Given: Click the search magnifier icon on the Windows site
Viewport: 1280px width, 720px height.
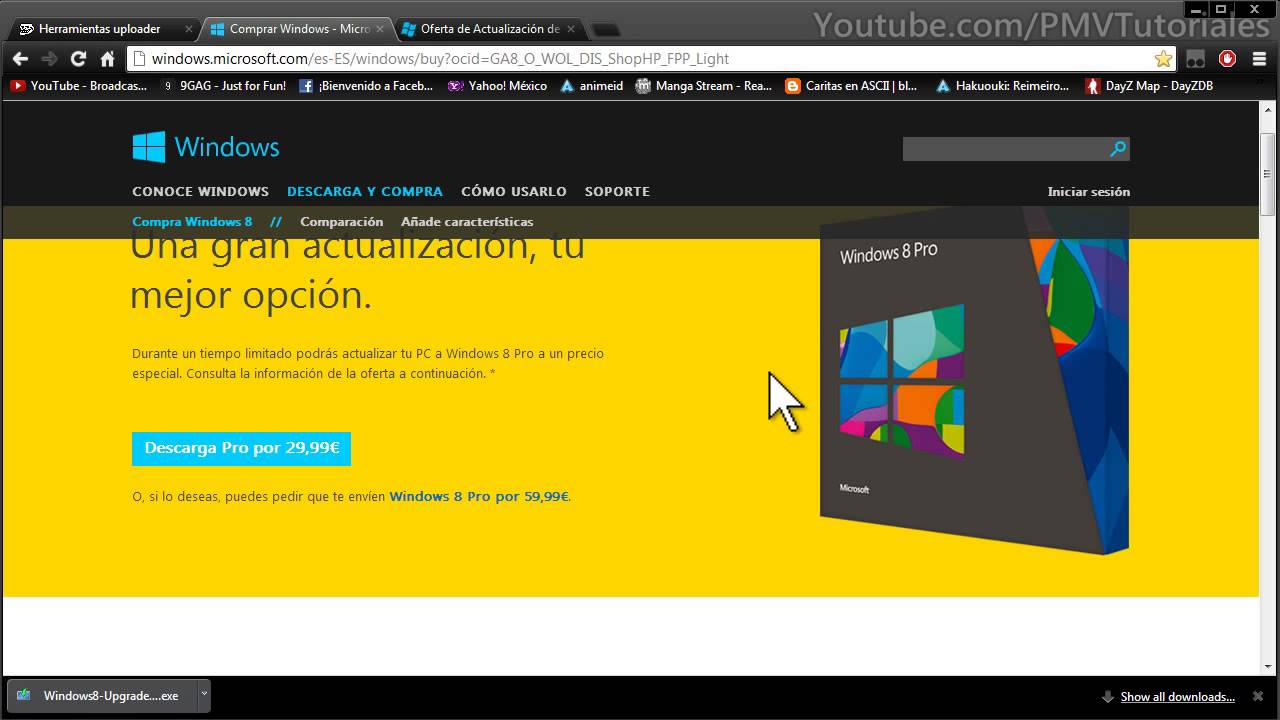Looking at the screenshot, I should click(x=1118, y=149).
